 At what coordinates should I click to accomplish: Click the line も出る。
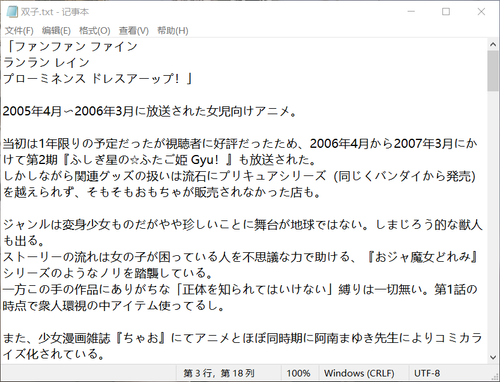coord(24,241)
